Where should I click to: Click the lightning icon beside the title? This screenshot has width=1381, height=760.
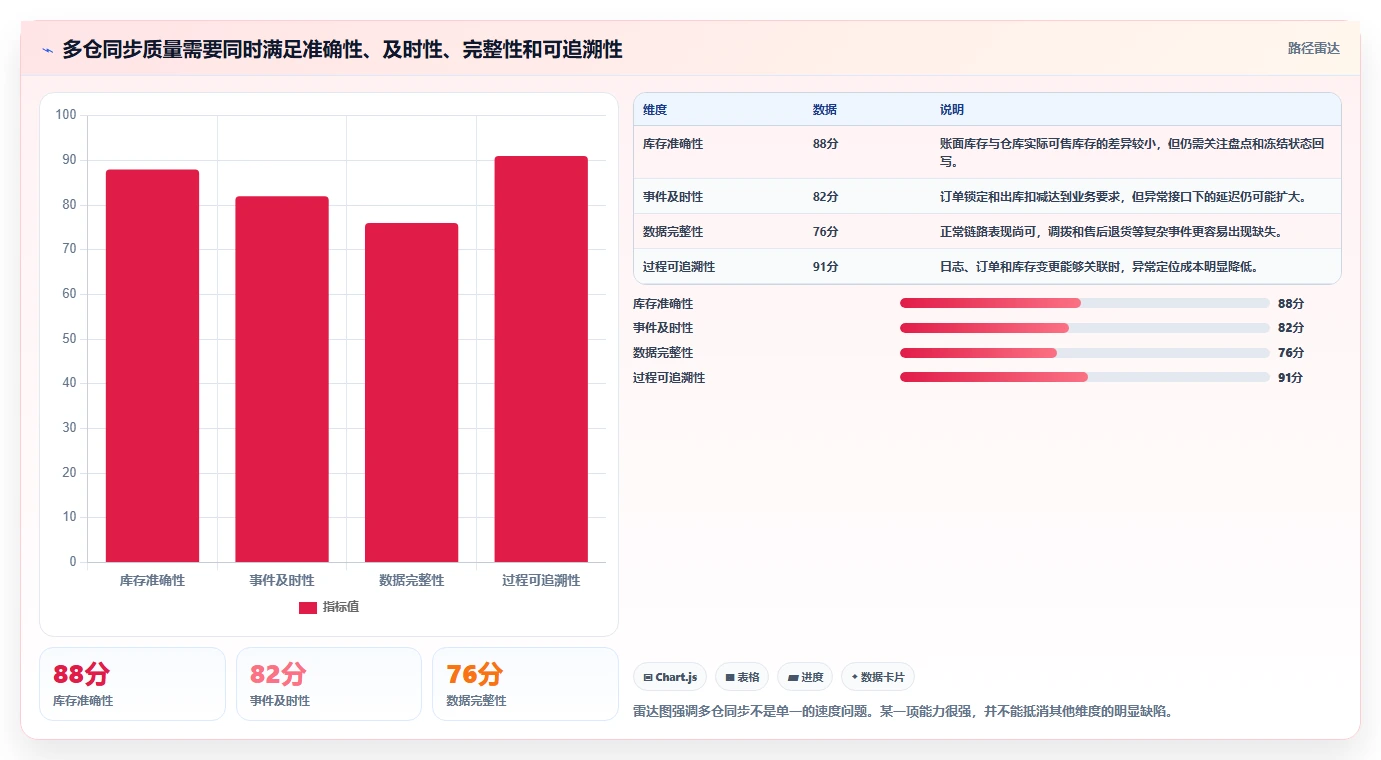pyautogui.click(x=47, y=50)
